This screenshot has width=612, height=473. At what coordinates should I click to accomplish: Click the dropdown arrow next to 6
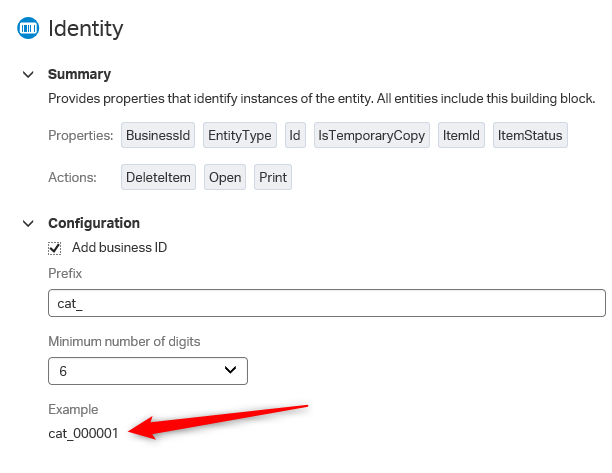(231, 370)
